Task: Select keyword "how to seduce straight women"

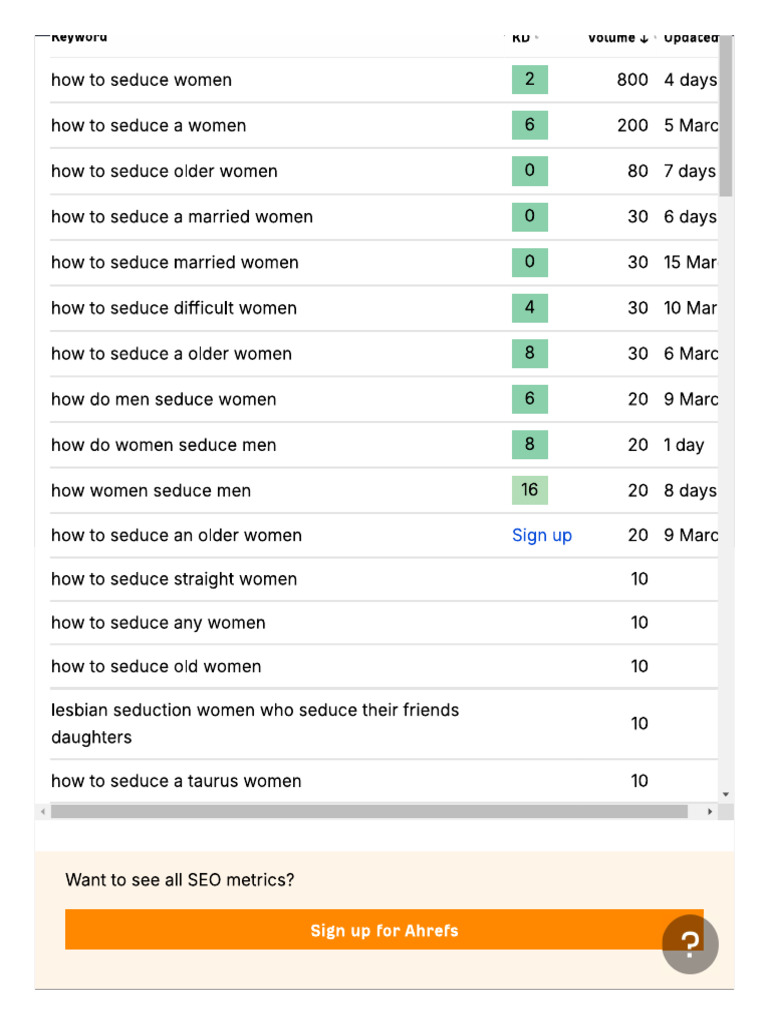Action: pyautogui.click(x=174, y=579)
